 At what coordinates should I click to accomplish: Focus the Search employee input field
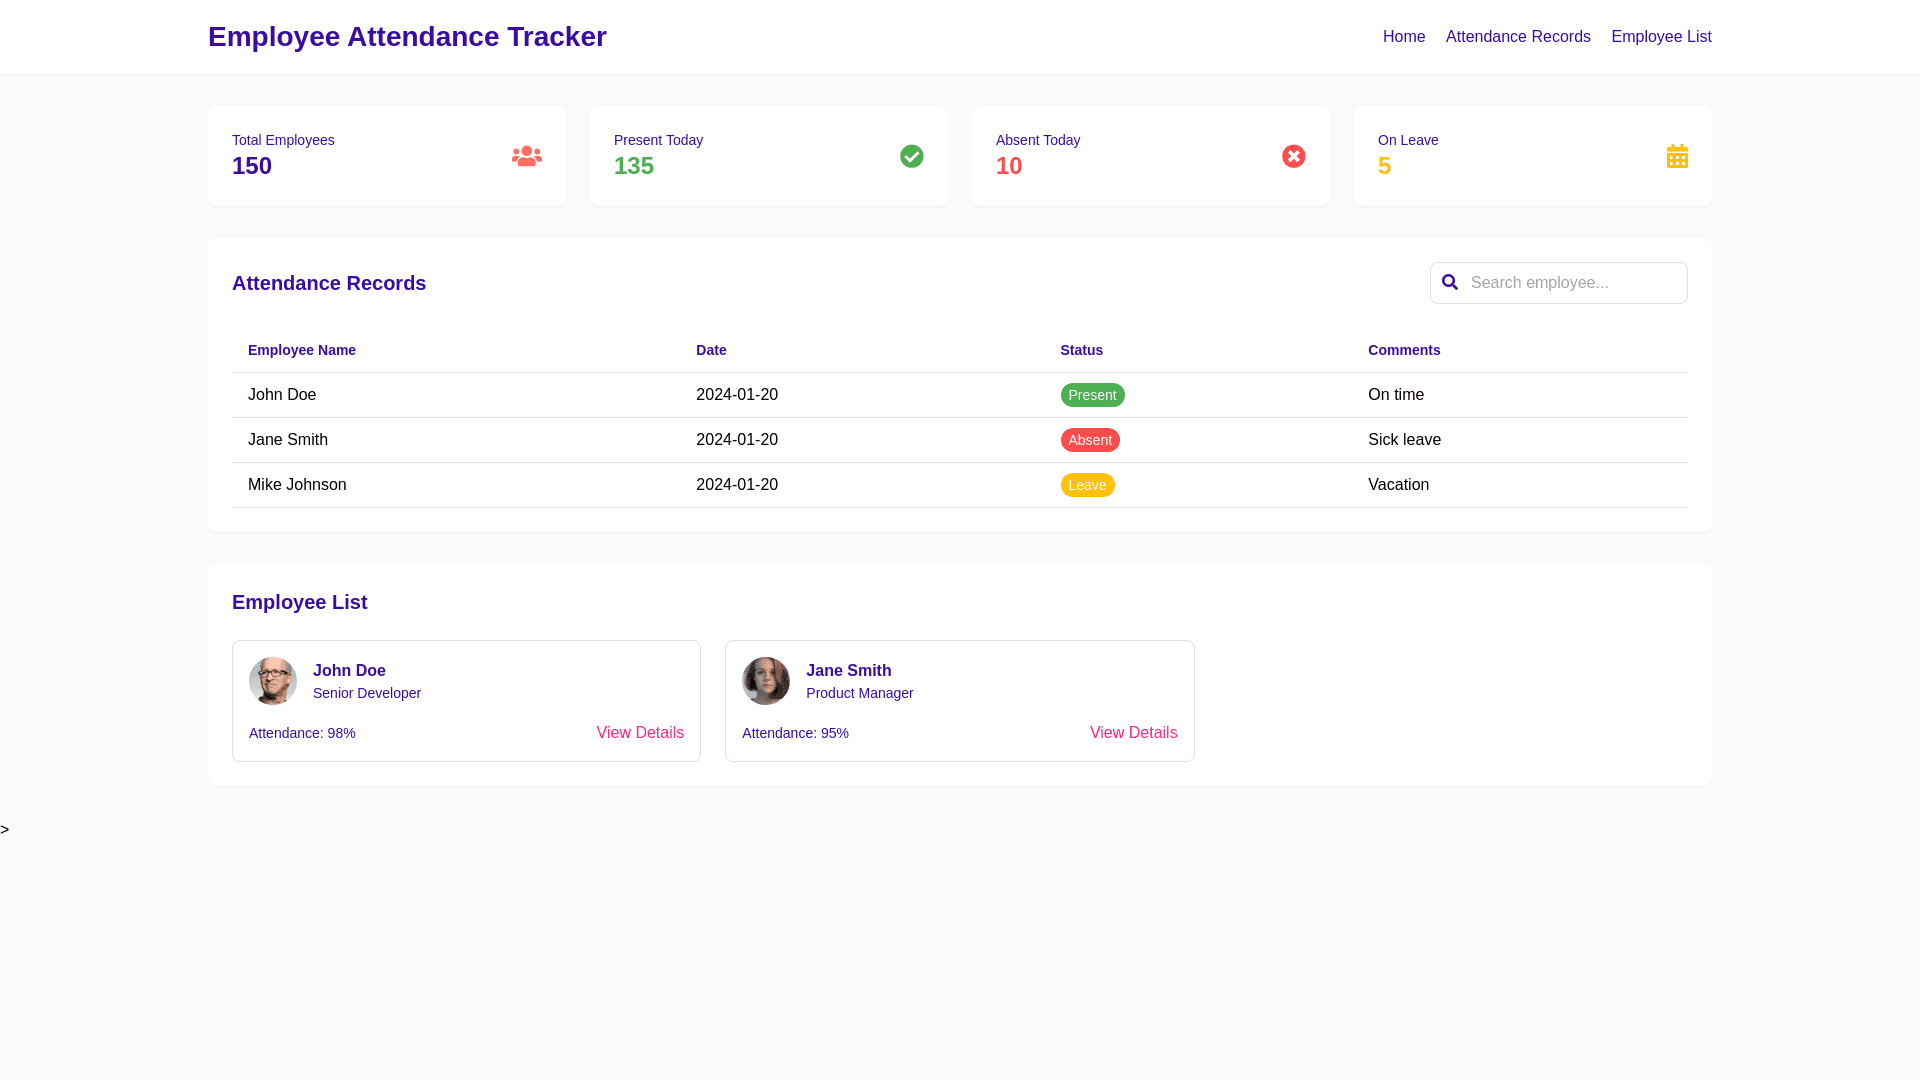click(x=1572, y=283)
